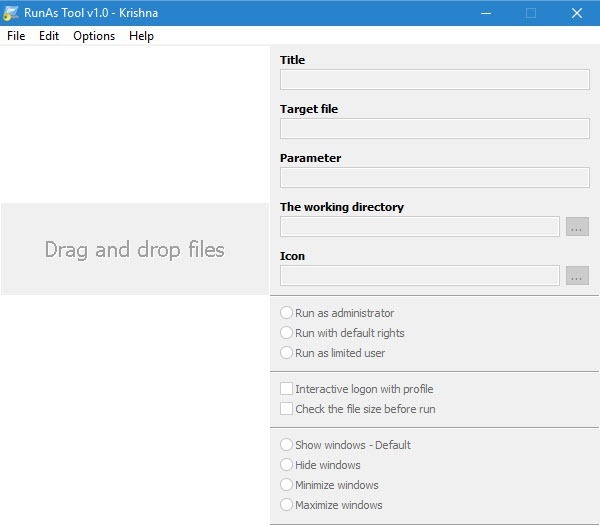Select the Run as limited user radio button
This screenshot has width=600, height=526.
coord(286,352)
